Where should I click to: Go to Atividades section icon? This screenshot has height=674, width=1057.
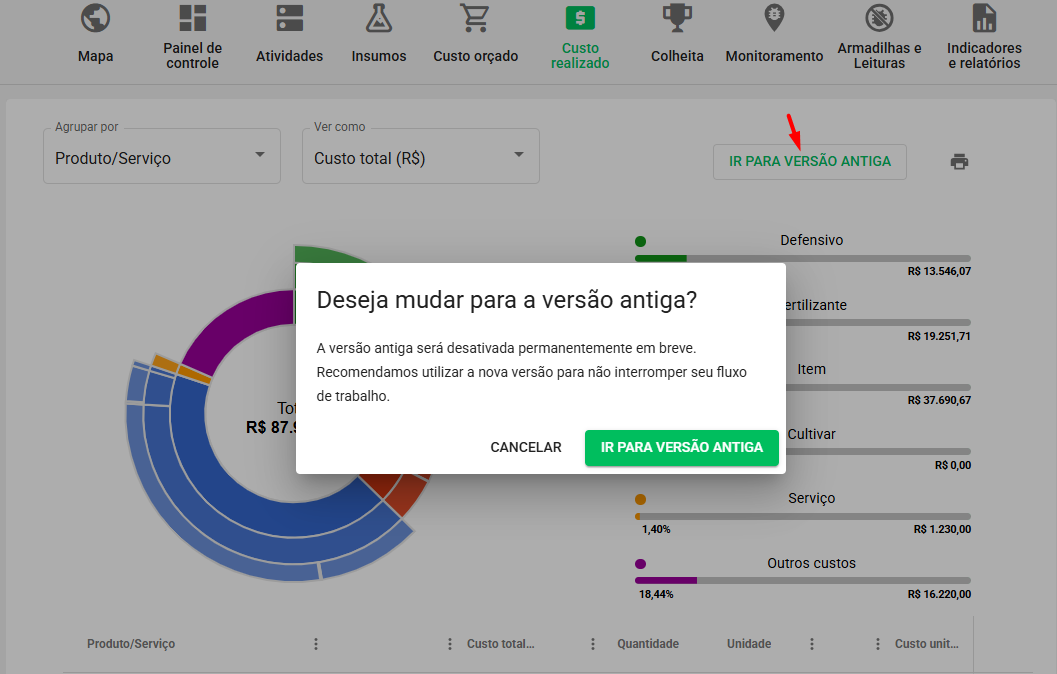(289, 18)
